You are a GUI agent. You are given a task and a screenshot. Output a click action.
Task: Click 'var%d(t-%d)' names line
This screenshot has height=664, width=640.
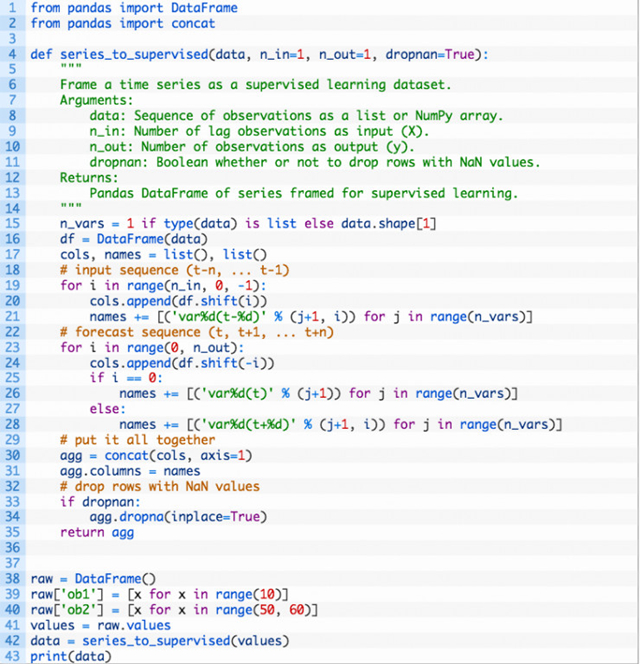coord(311,317)
